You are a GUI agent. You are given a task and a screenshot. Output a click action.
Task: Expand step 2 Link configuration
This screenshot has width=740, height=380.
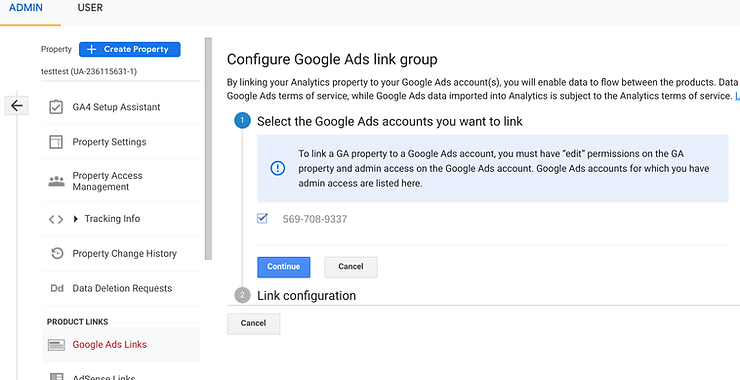[306, 296]
